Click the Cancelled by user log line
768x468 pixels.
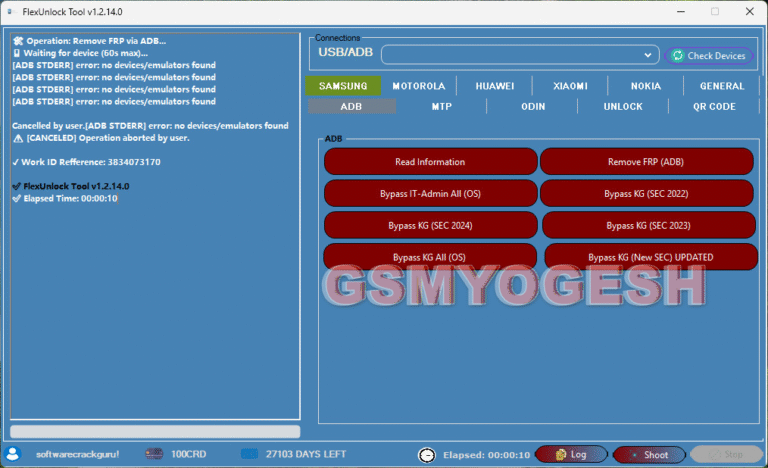point(150,126)
